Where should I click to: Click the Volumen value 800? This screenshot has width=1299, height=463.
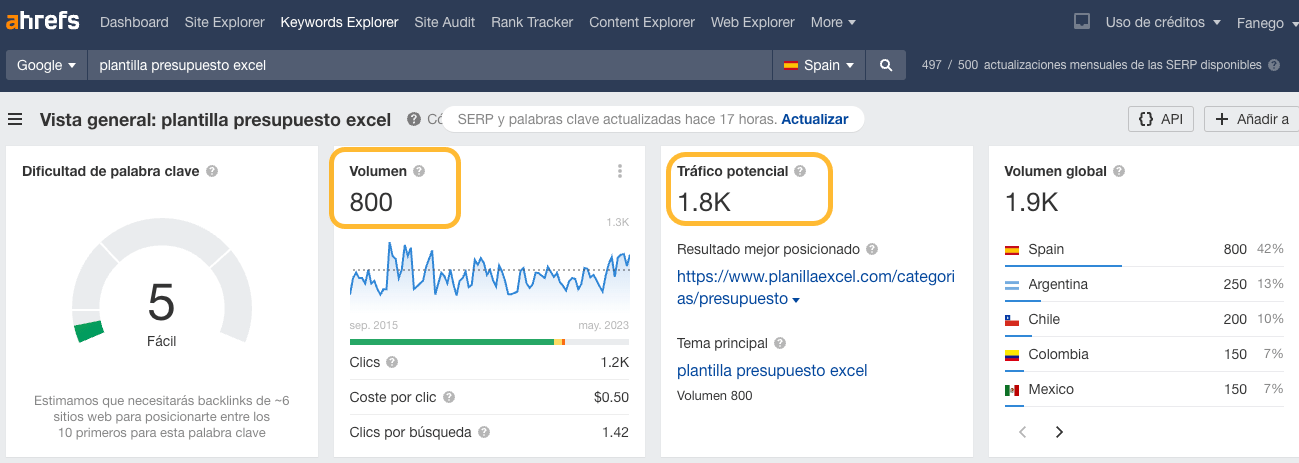coord(371,203)
